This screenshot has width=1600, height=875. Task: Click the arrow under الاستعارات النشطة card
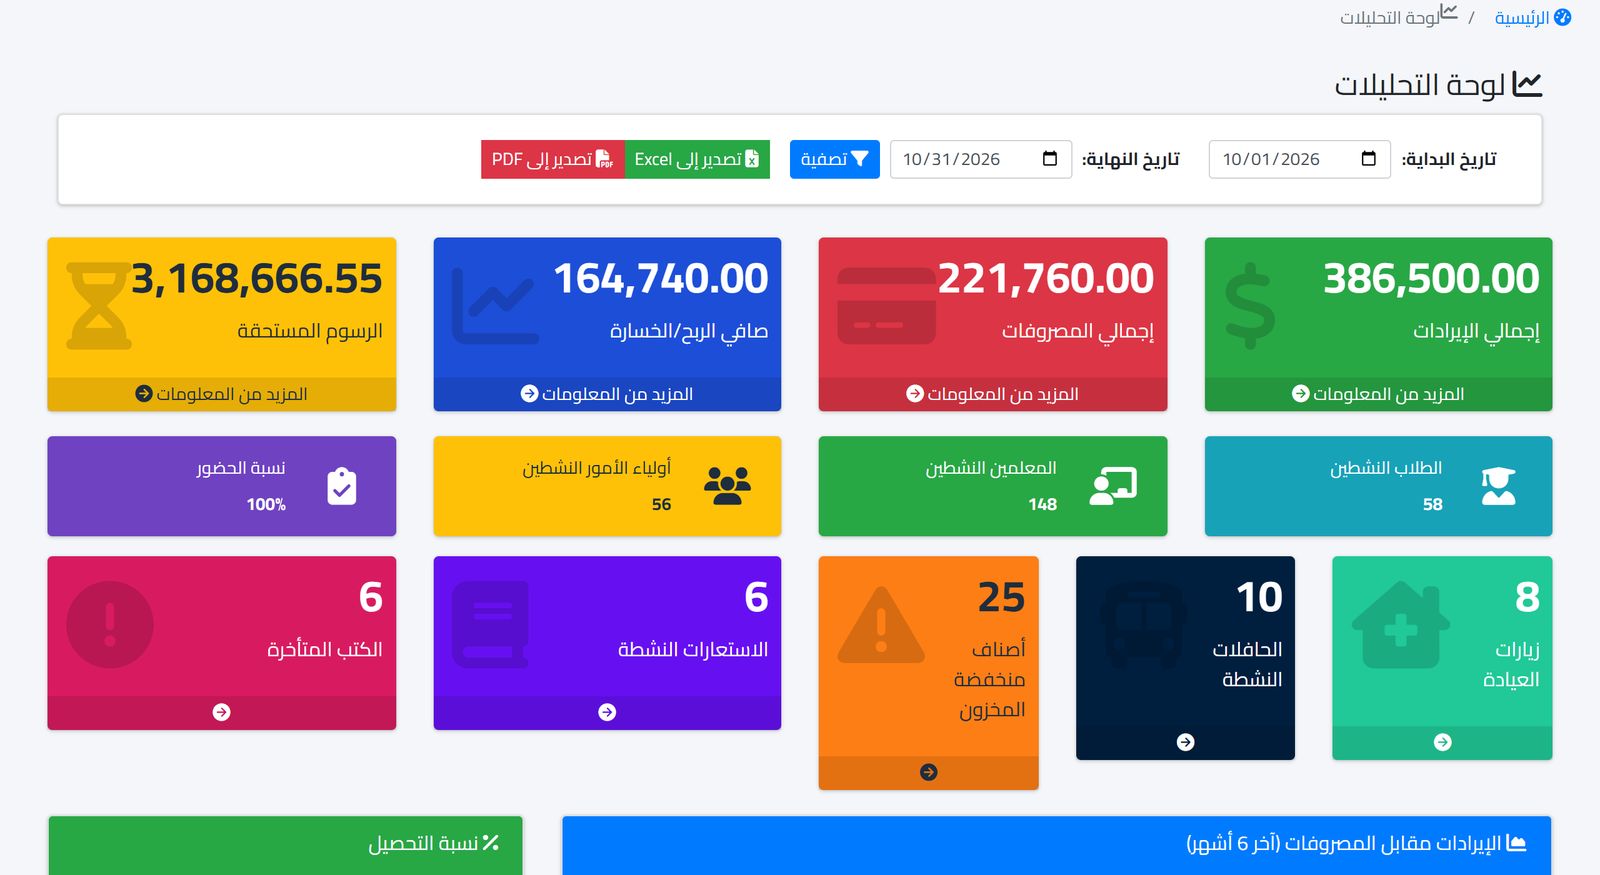point(607,712)
